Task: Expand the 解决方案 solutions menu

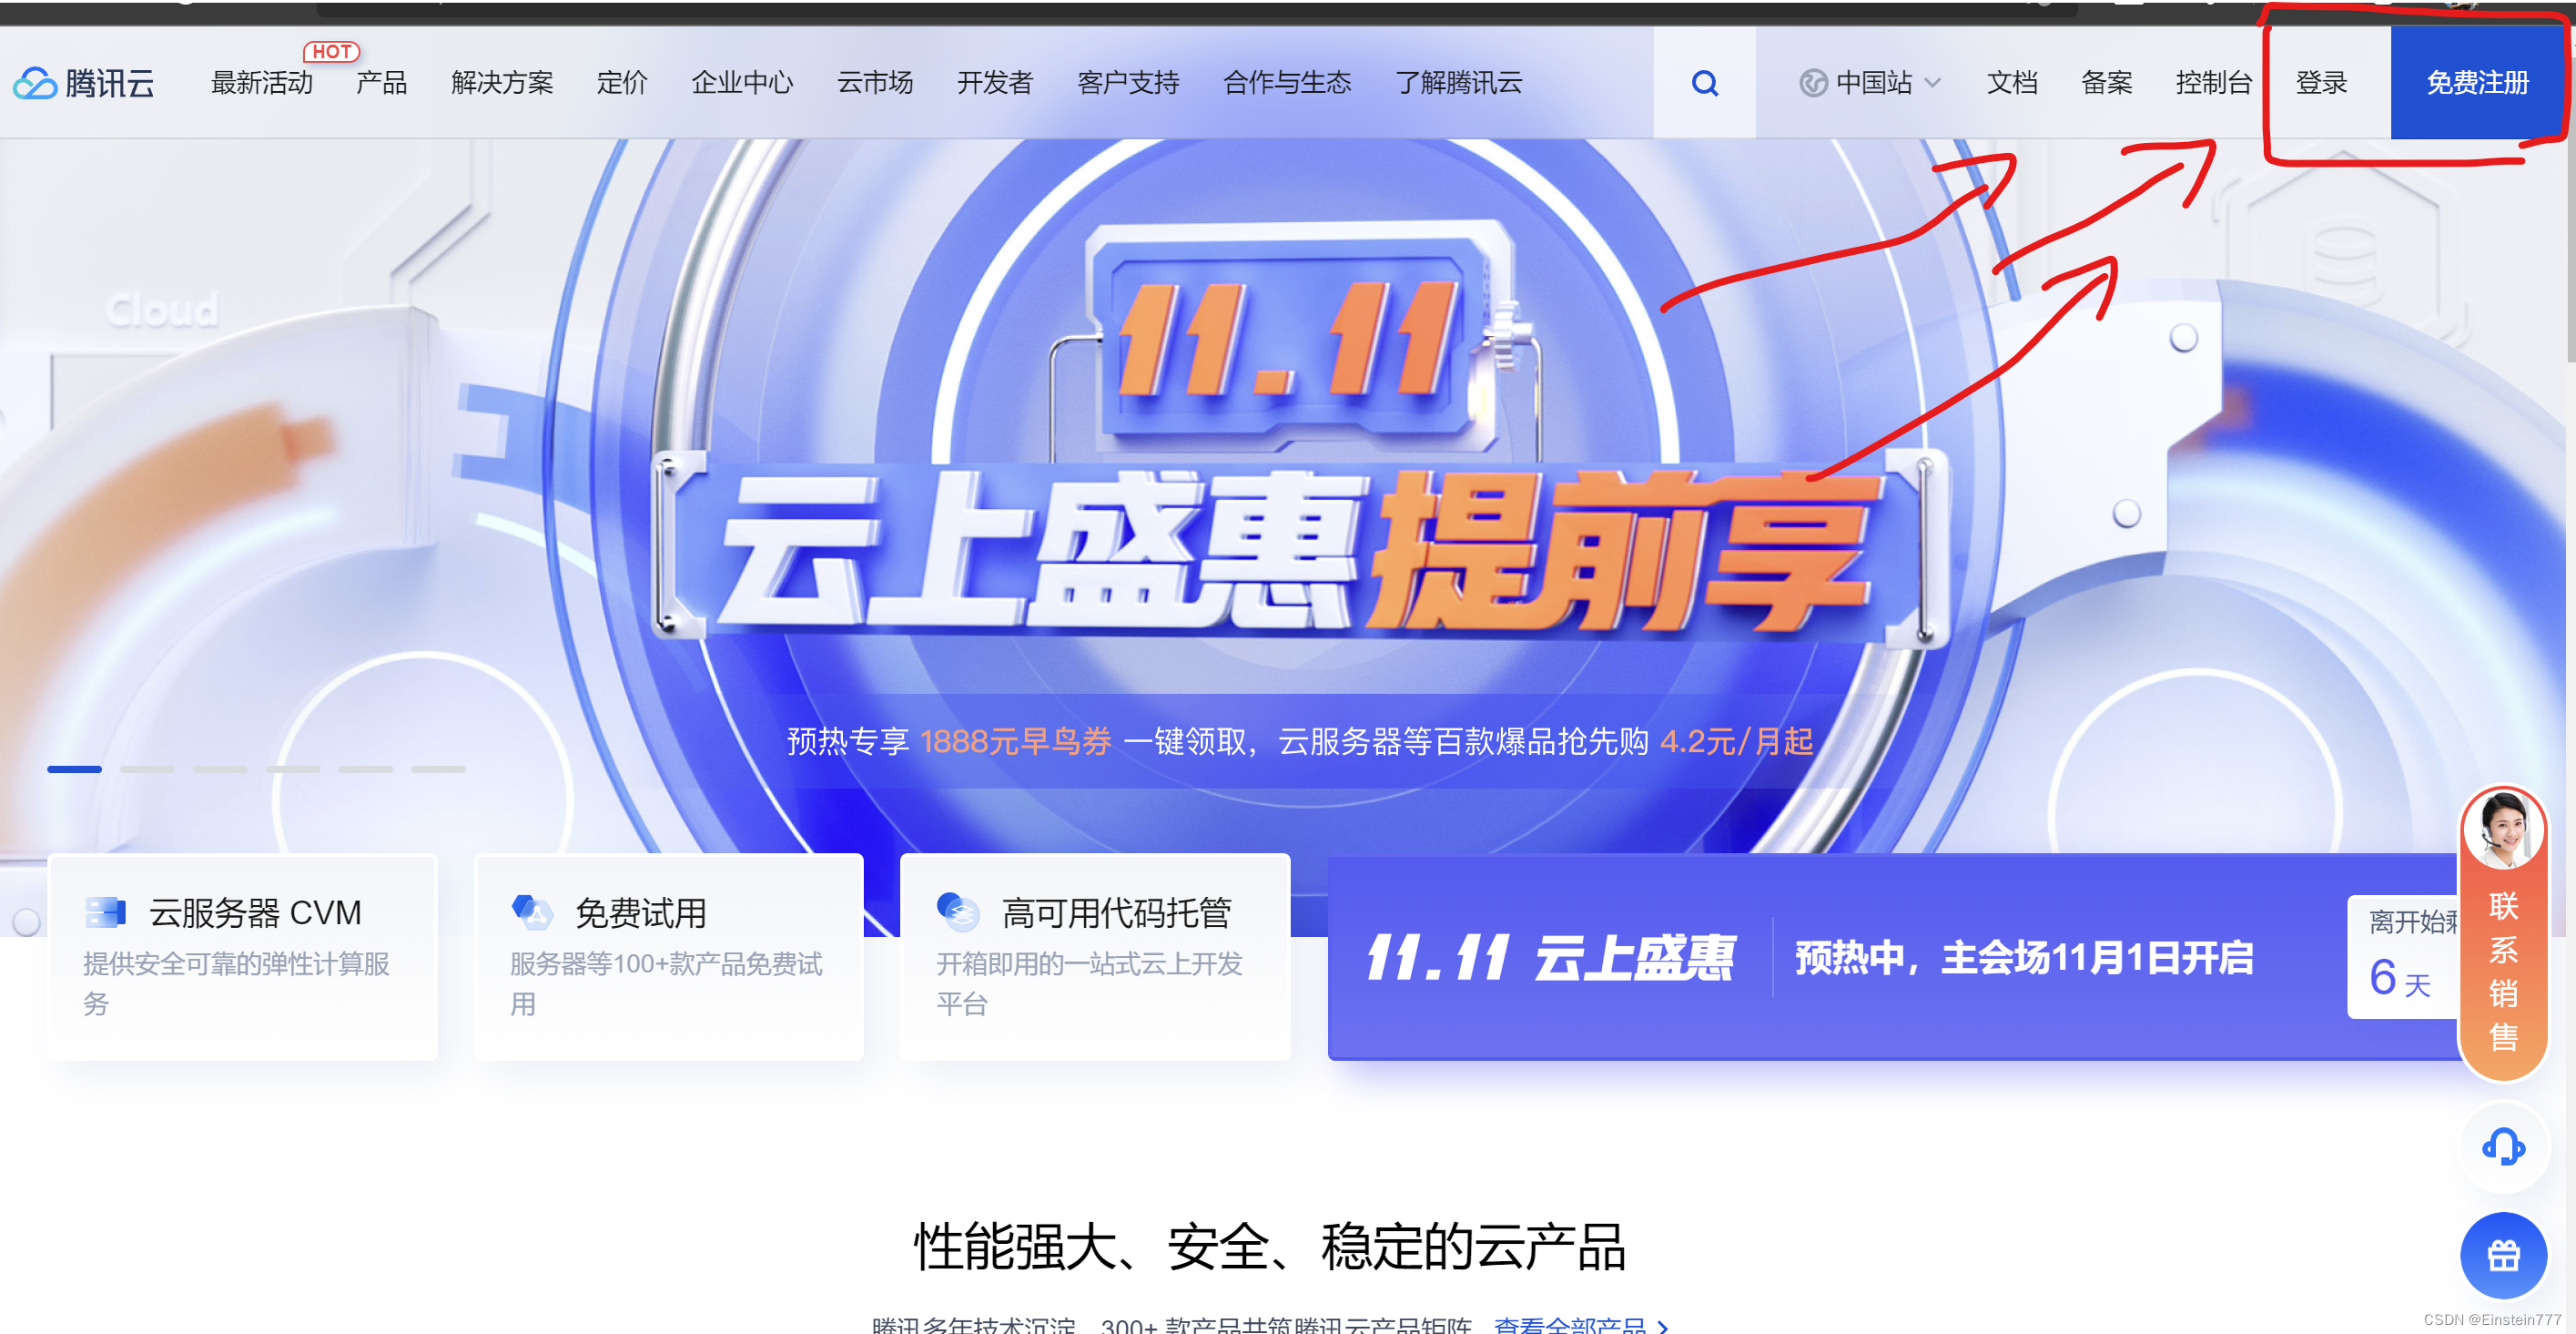Action: click(x=502, y=83)
